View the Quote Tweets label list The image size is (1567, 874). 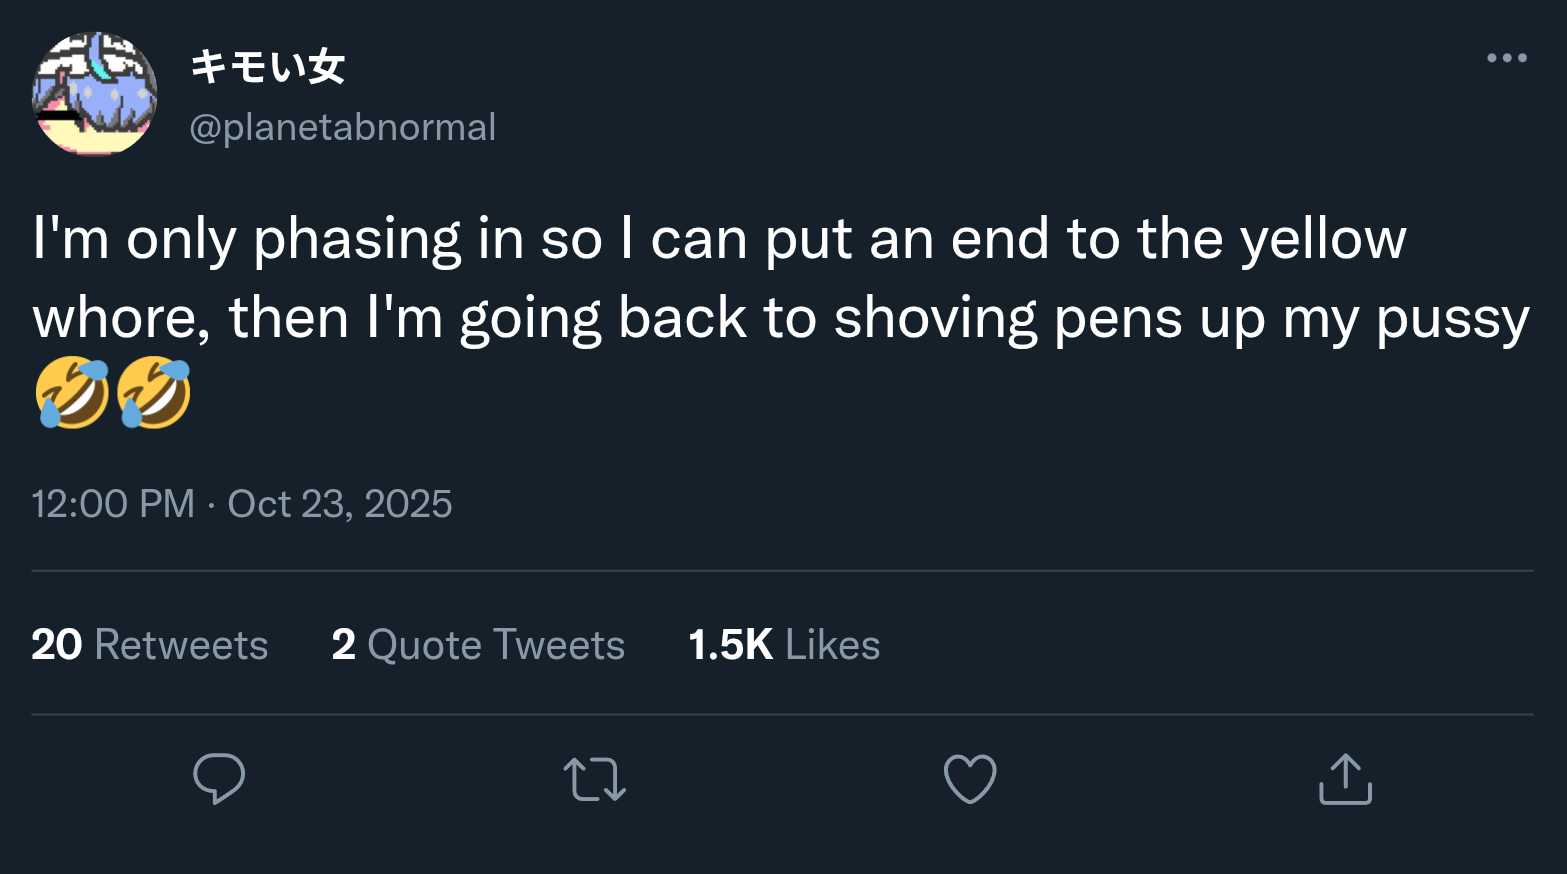(x=496, y=645)
